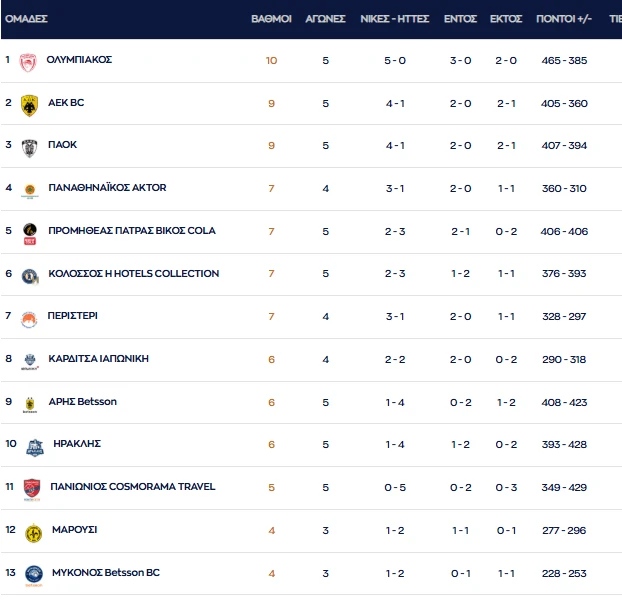The width and height of the screenshot is (622, 602).
Task: Click the Promitheas Patras team logo
Action: [30, 232]
